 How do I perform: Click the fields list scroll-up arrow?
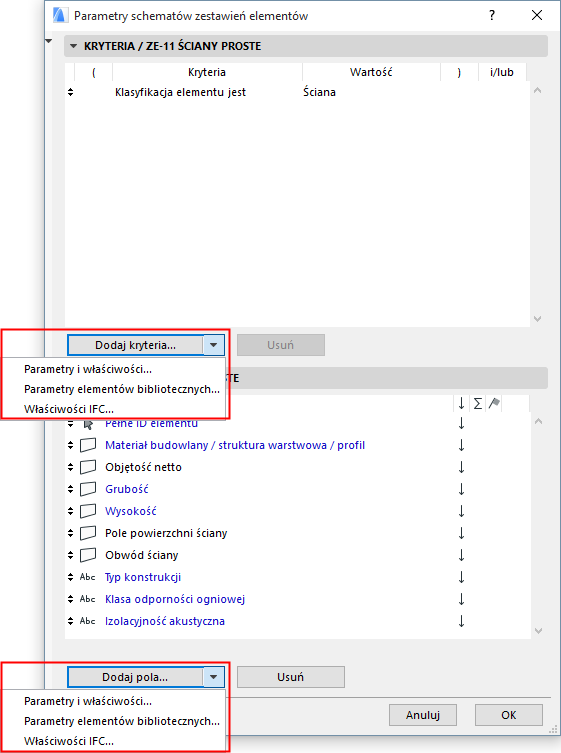(538, 422)
